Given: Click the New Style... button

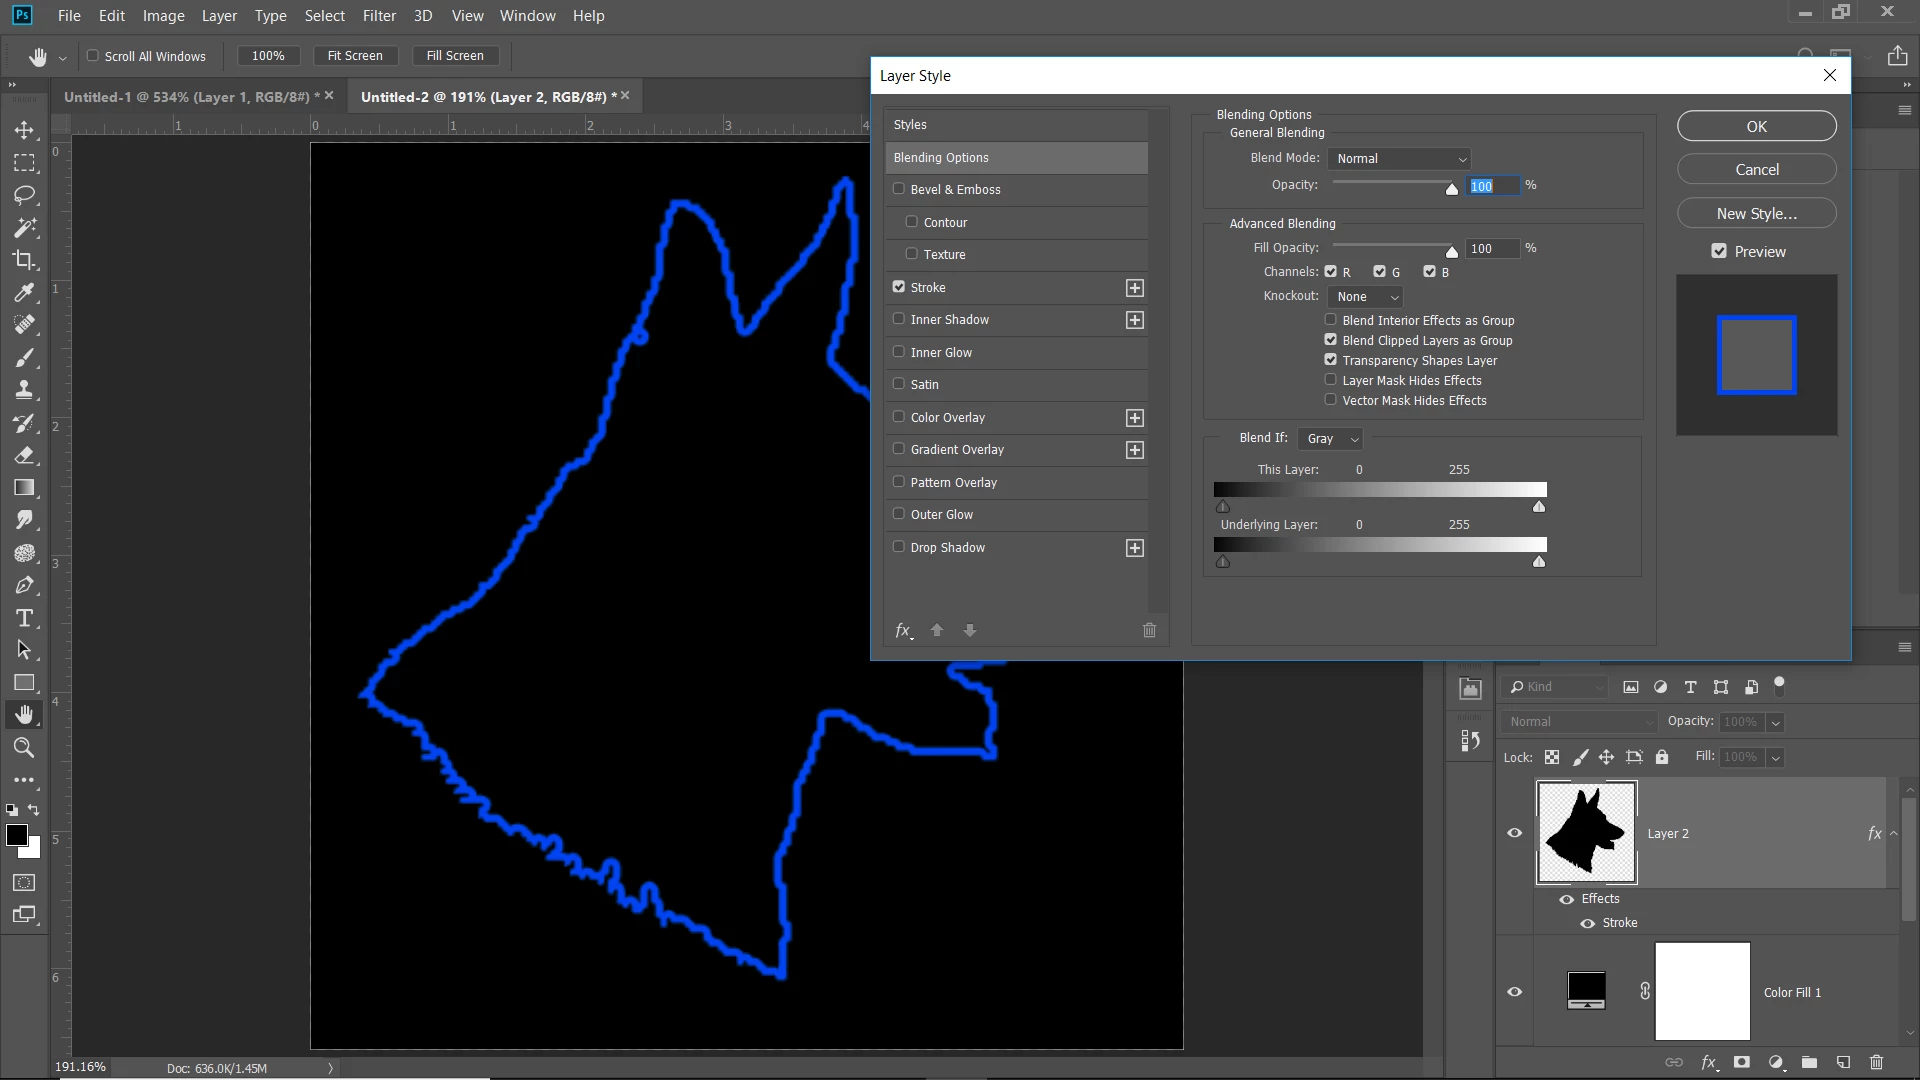Looking at the screenshot, I should pos(1756,213).
